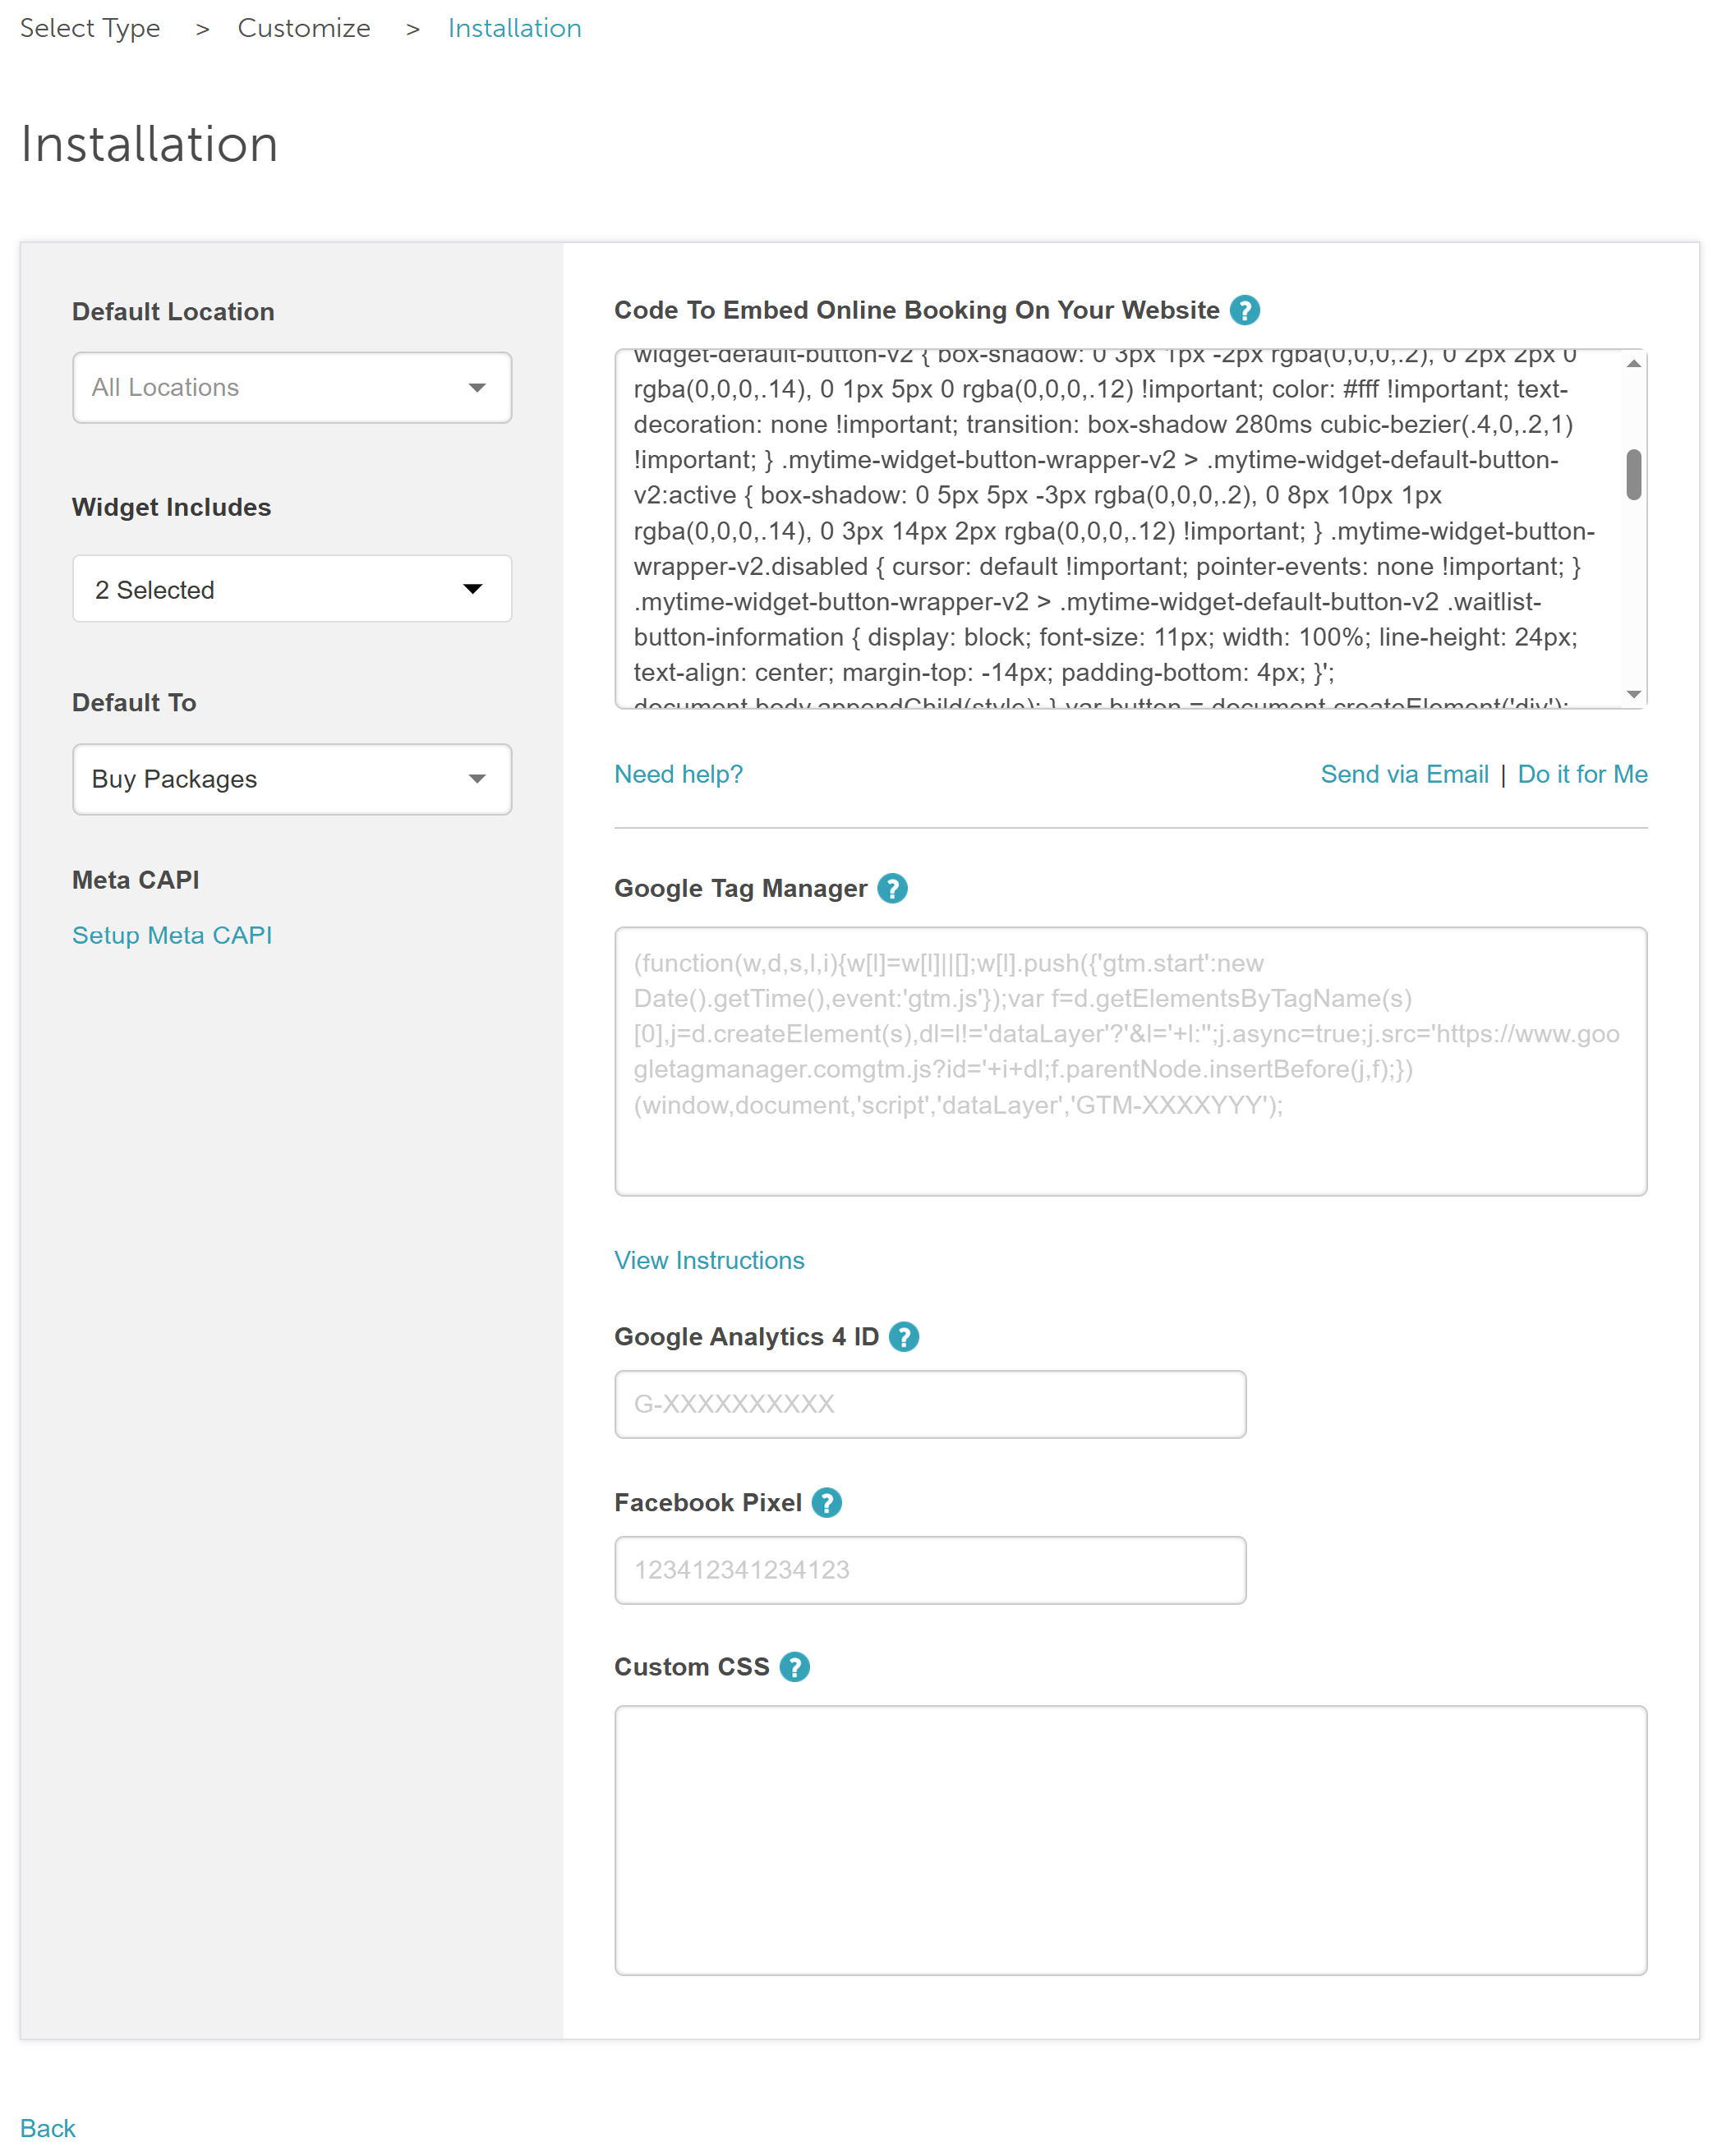
Task: Go to Customize breadcrumb step
Action: click(x=304, y=28)
